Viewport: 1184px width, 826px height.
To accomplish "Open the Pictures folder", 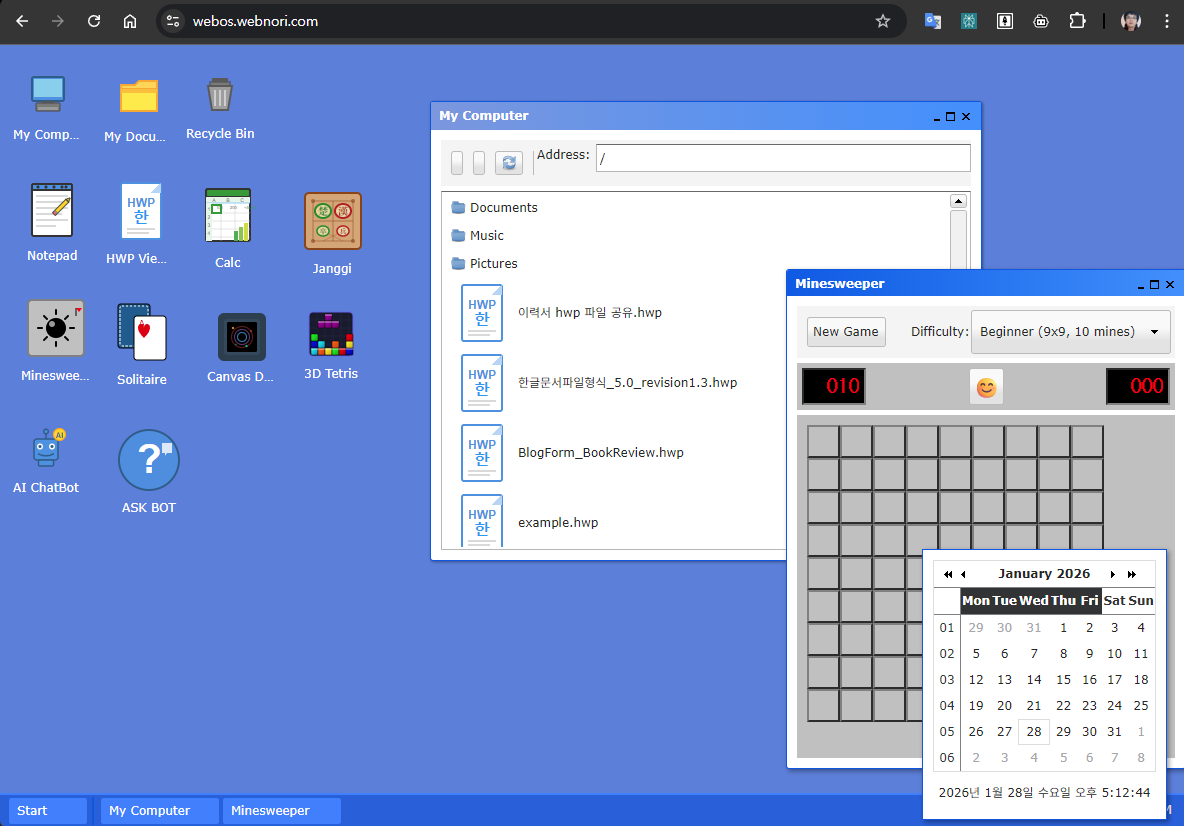I will [493, 264].
